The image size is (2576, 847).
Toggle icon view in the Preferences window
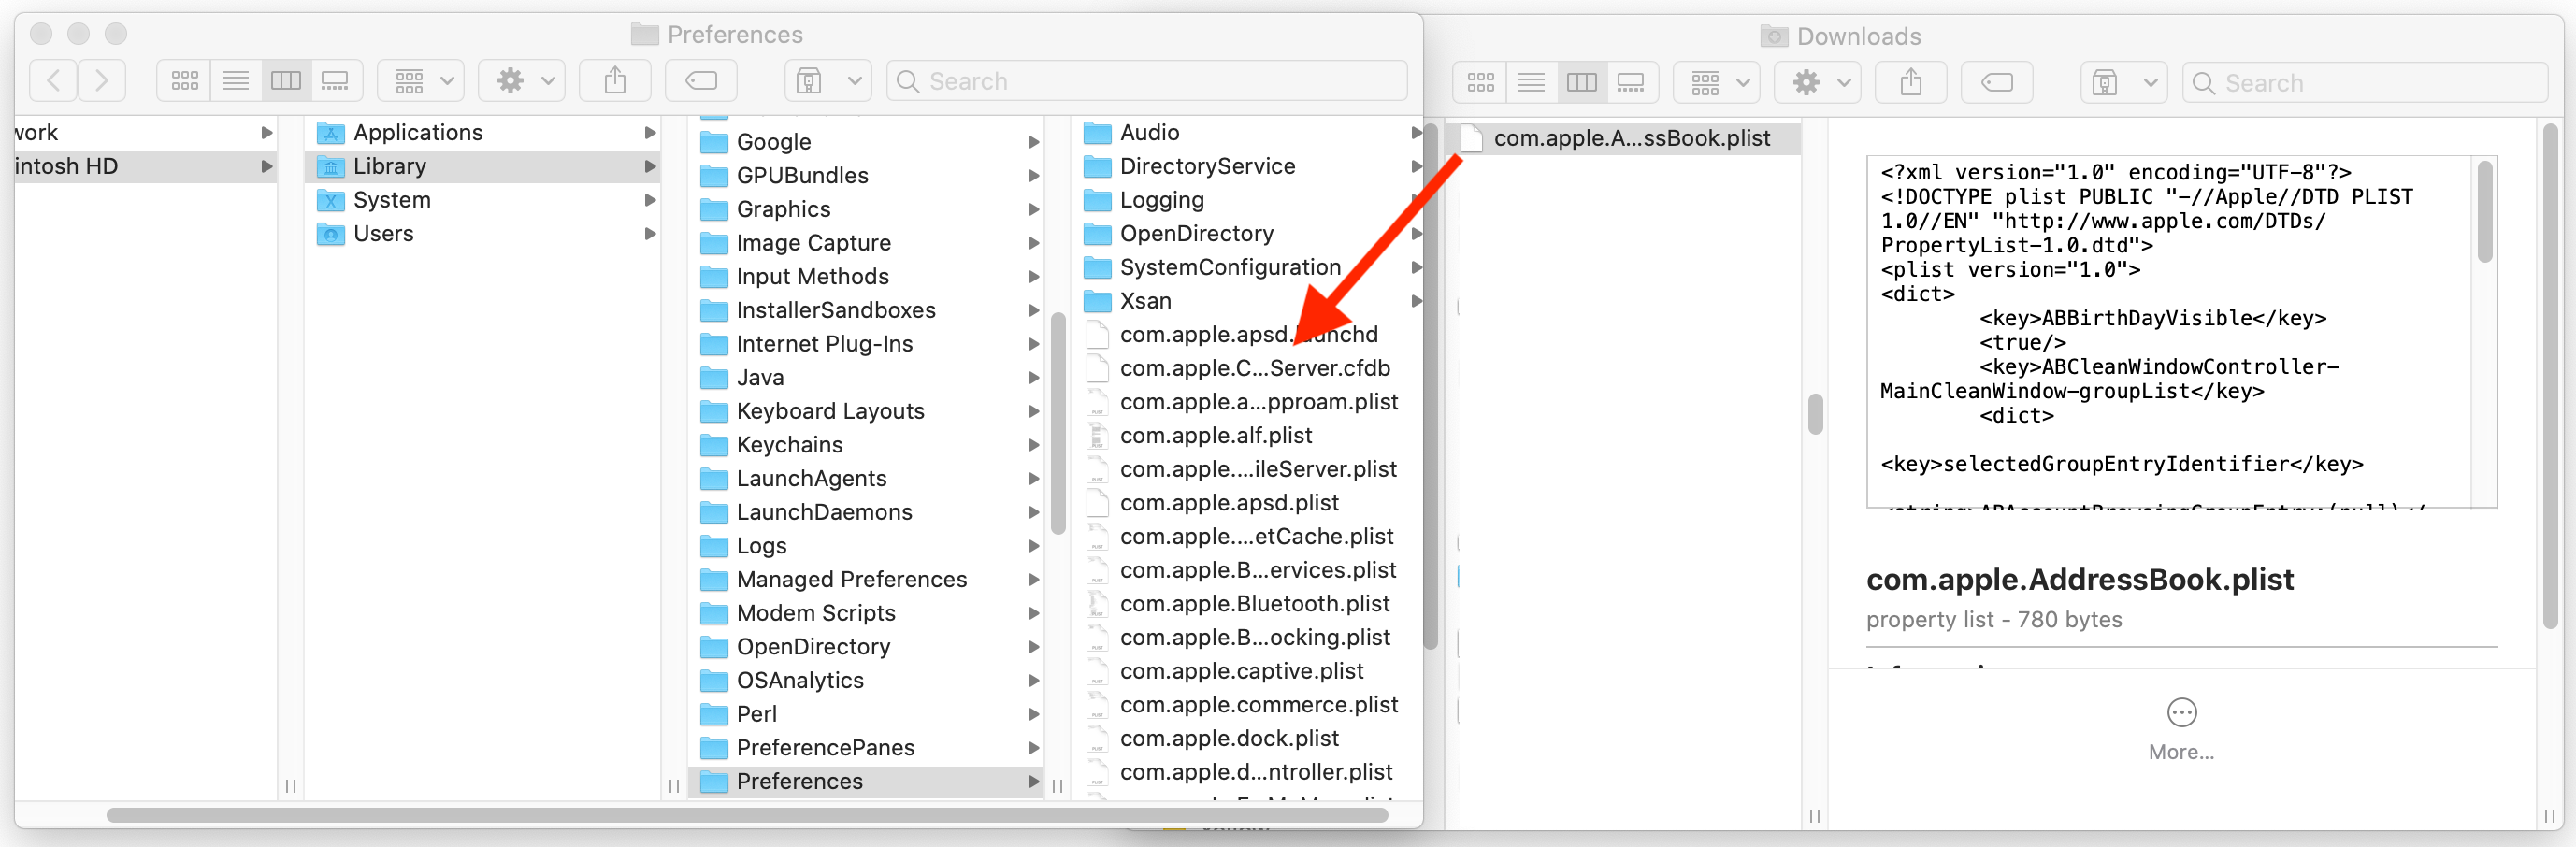click(x=184, y=80)
